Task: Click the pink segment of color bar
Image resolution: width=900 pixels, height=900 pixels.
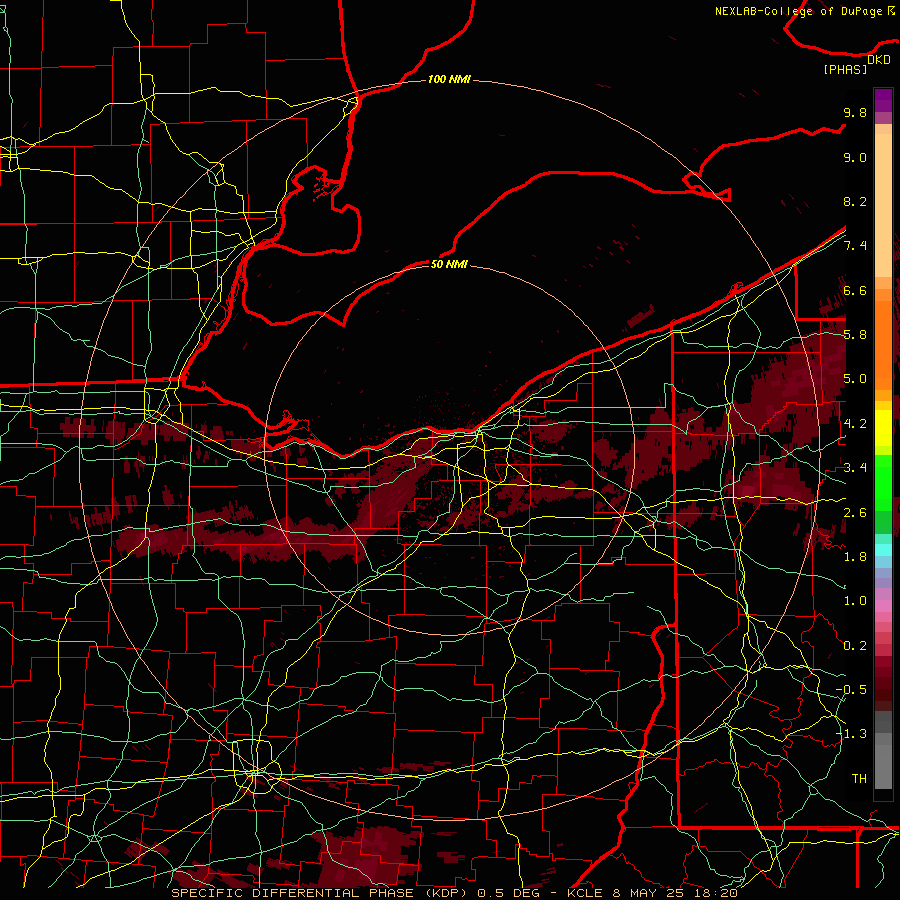Action: [883, 606]
